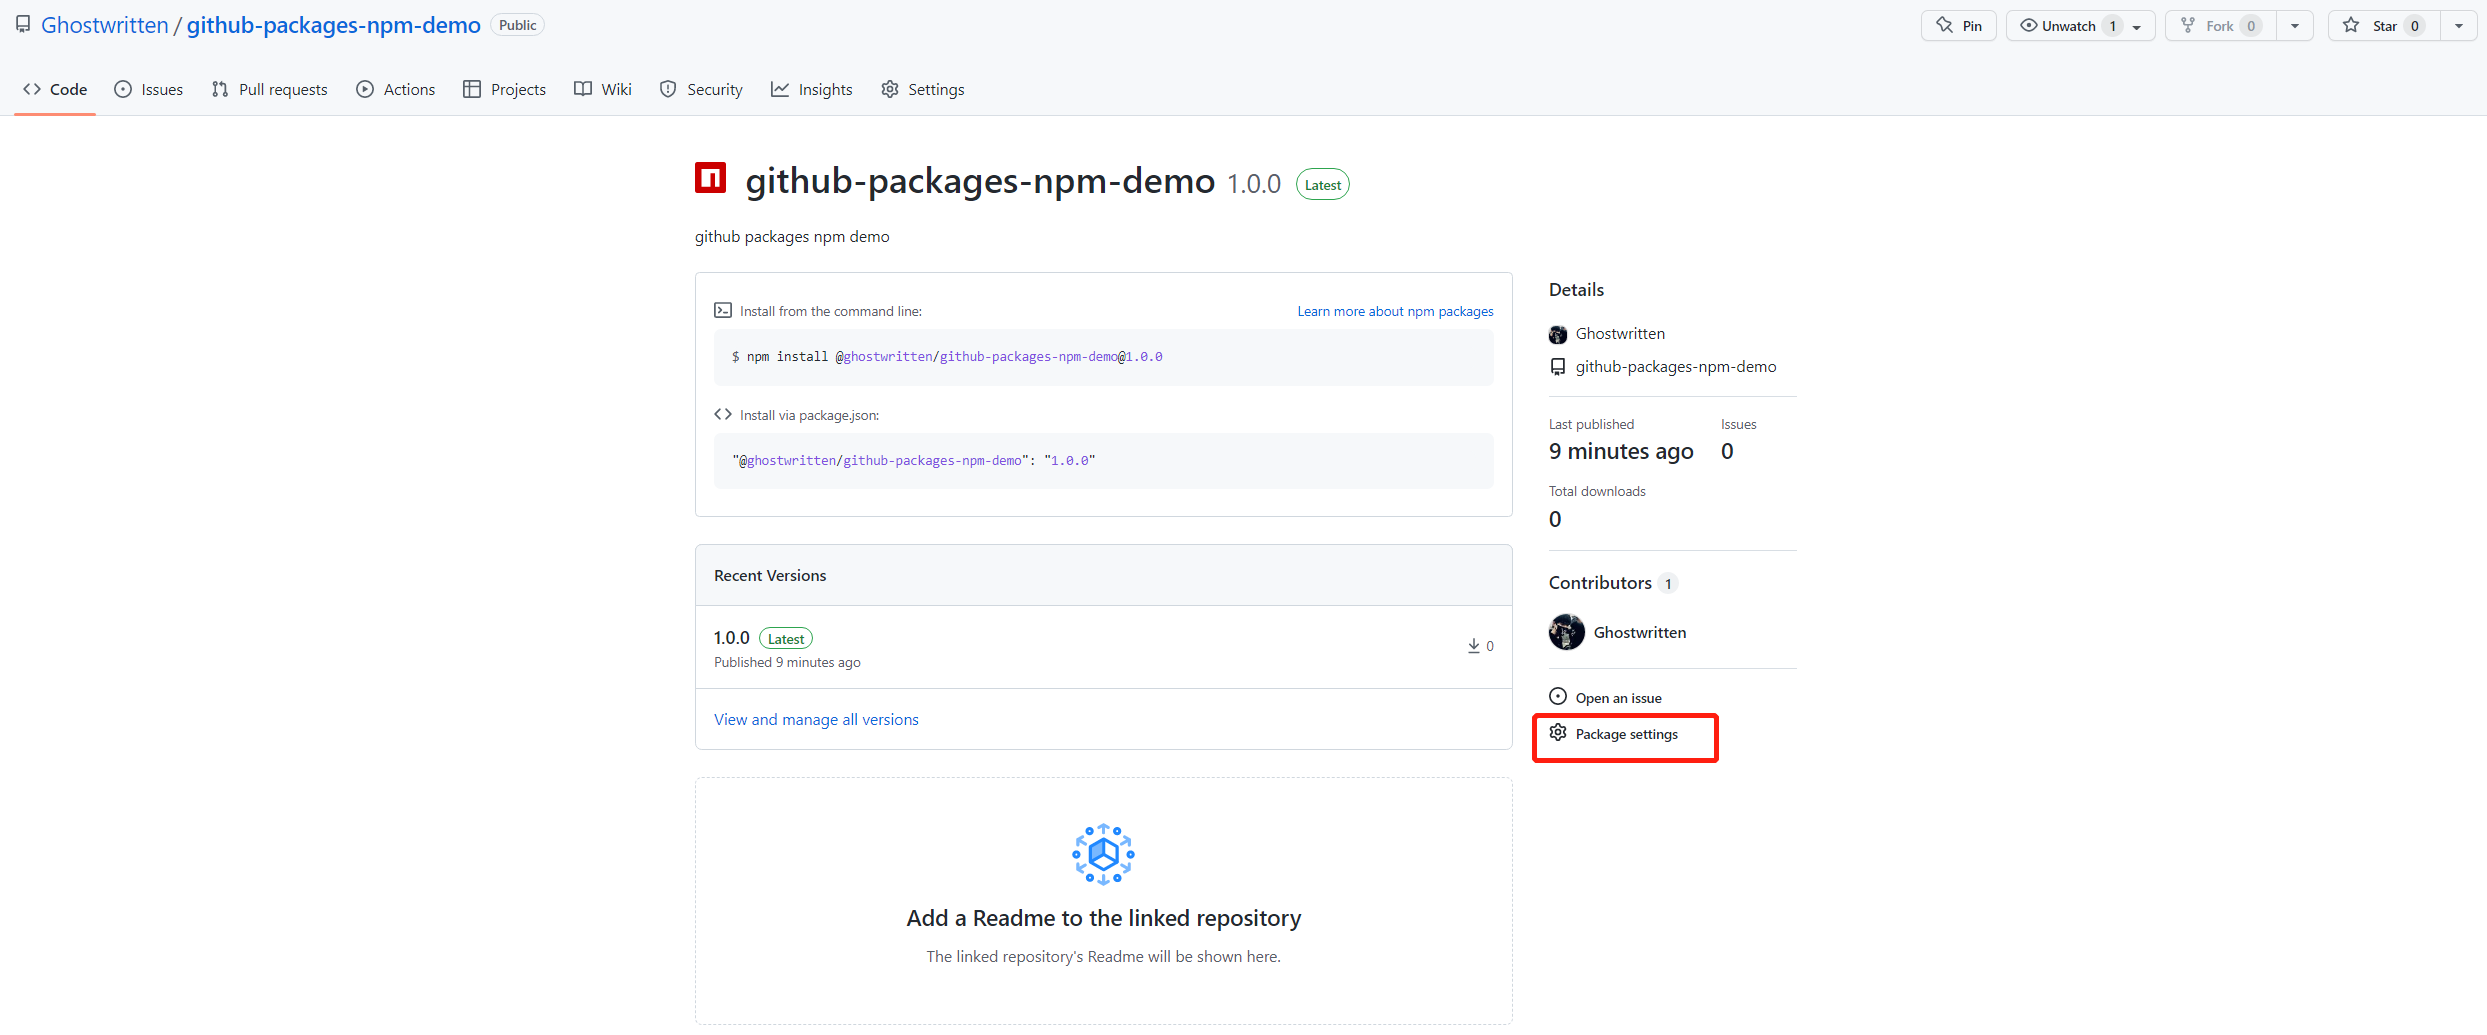2487x1035 pixels.
Task: Open the Ghostwritten owner link in breadcrumb
Action: pos(105,25)
